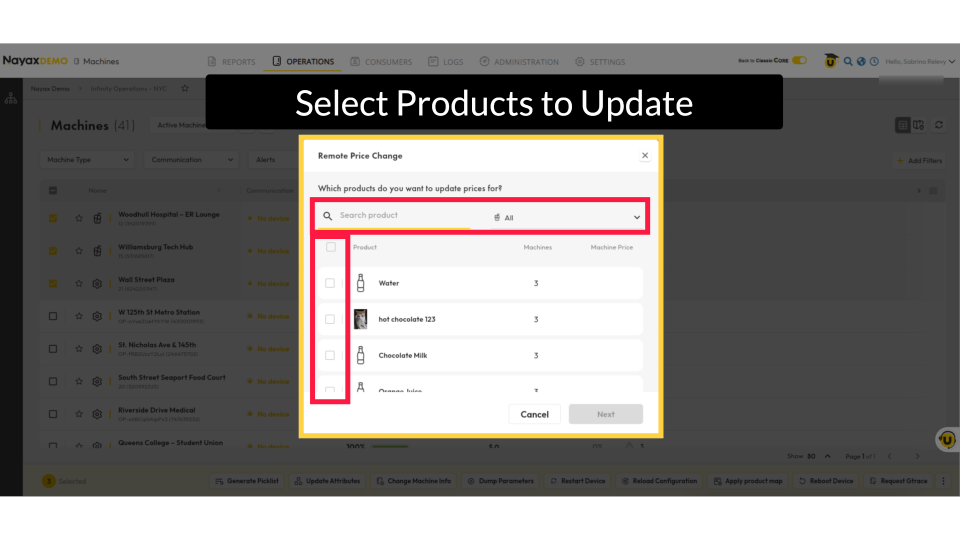Select all products via header checkbox
This screenshot has height=540, width=960.
coord(331,247)
